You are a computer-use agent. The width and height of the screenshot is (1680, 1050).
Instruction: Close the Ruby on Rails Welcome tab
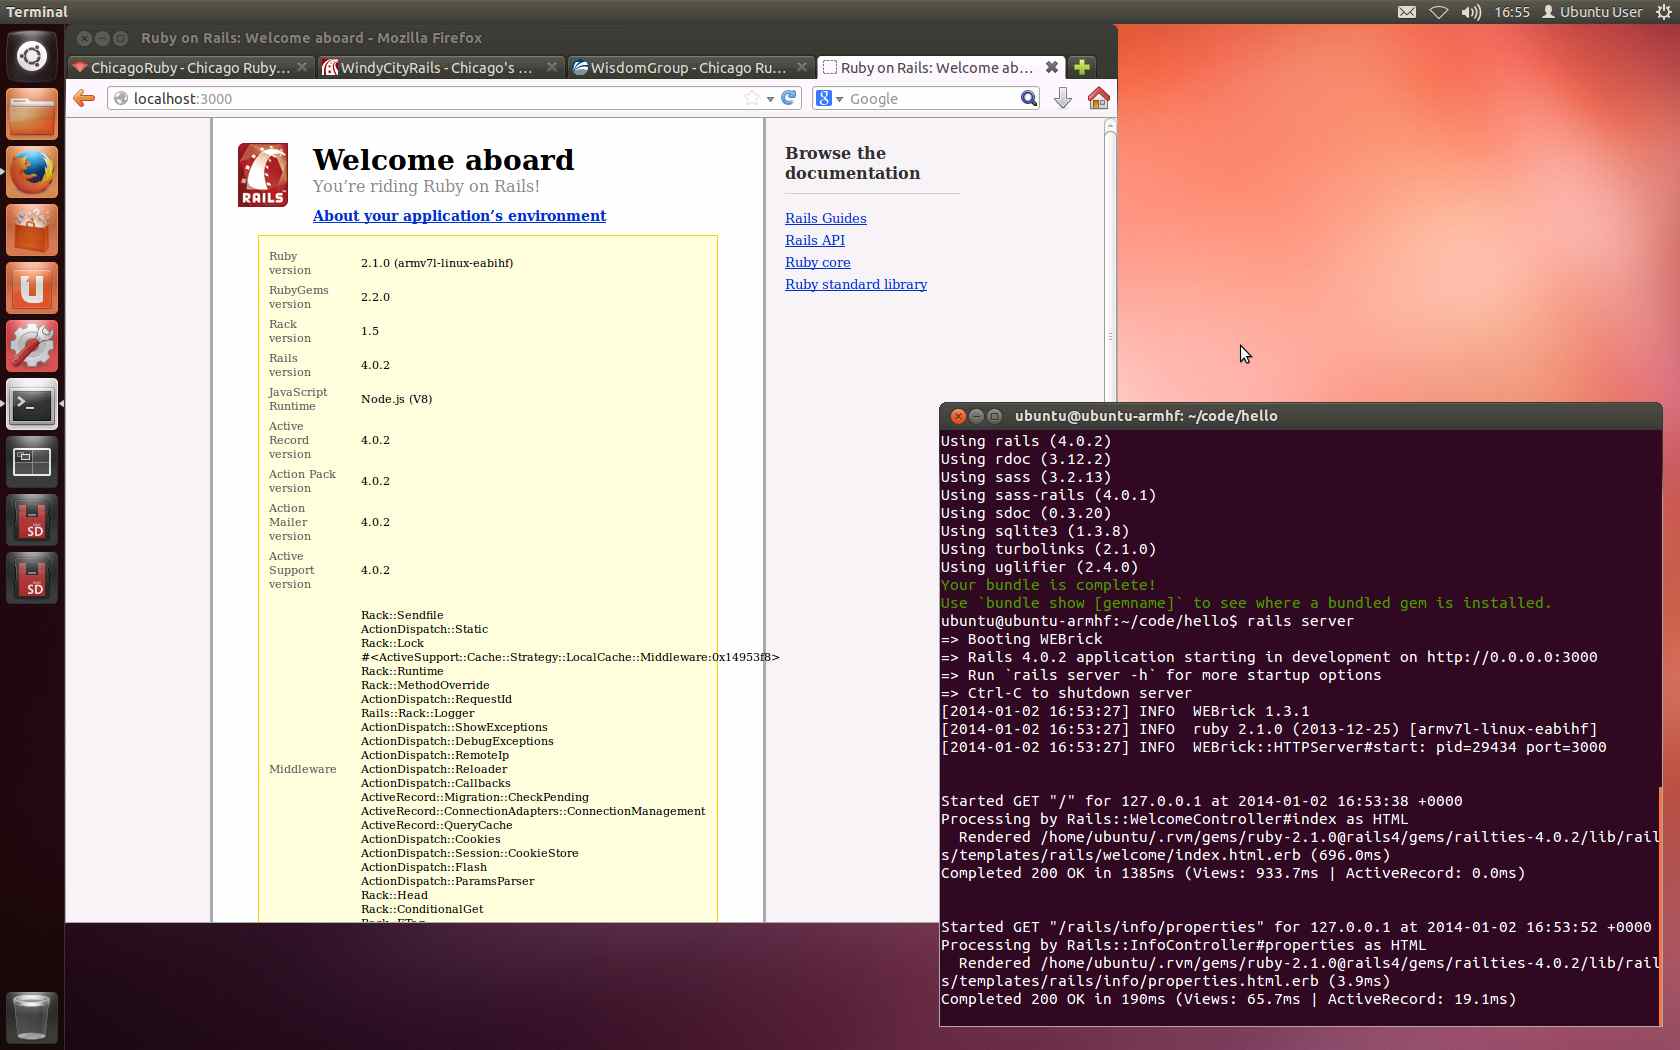pyautogui.click(x=1051, y=67)
